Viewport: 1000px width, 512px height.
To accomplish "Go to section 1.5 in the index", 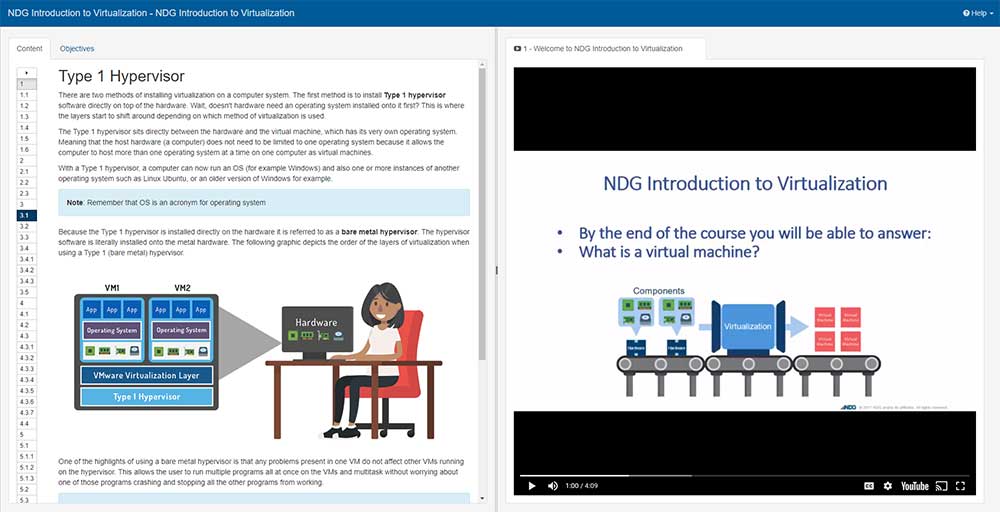I will (26, 138).
